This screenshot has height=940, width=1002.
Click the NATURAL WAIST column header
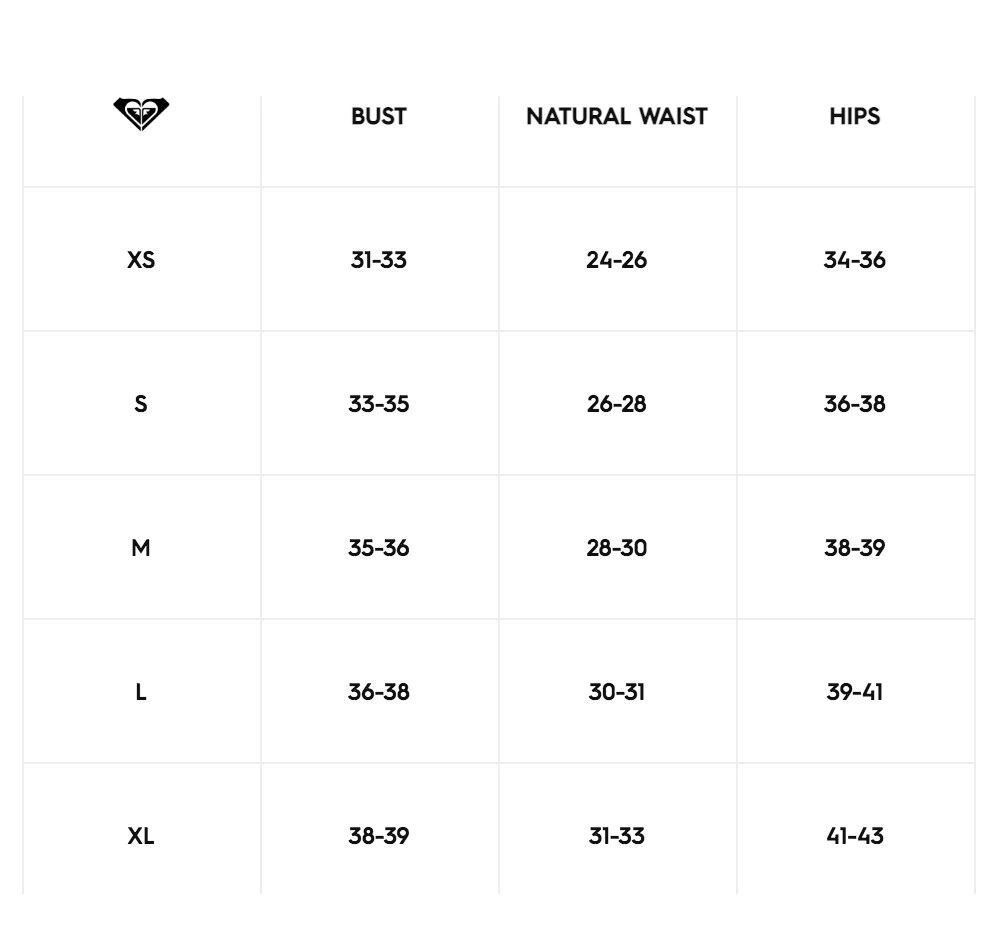617,116
